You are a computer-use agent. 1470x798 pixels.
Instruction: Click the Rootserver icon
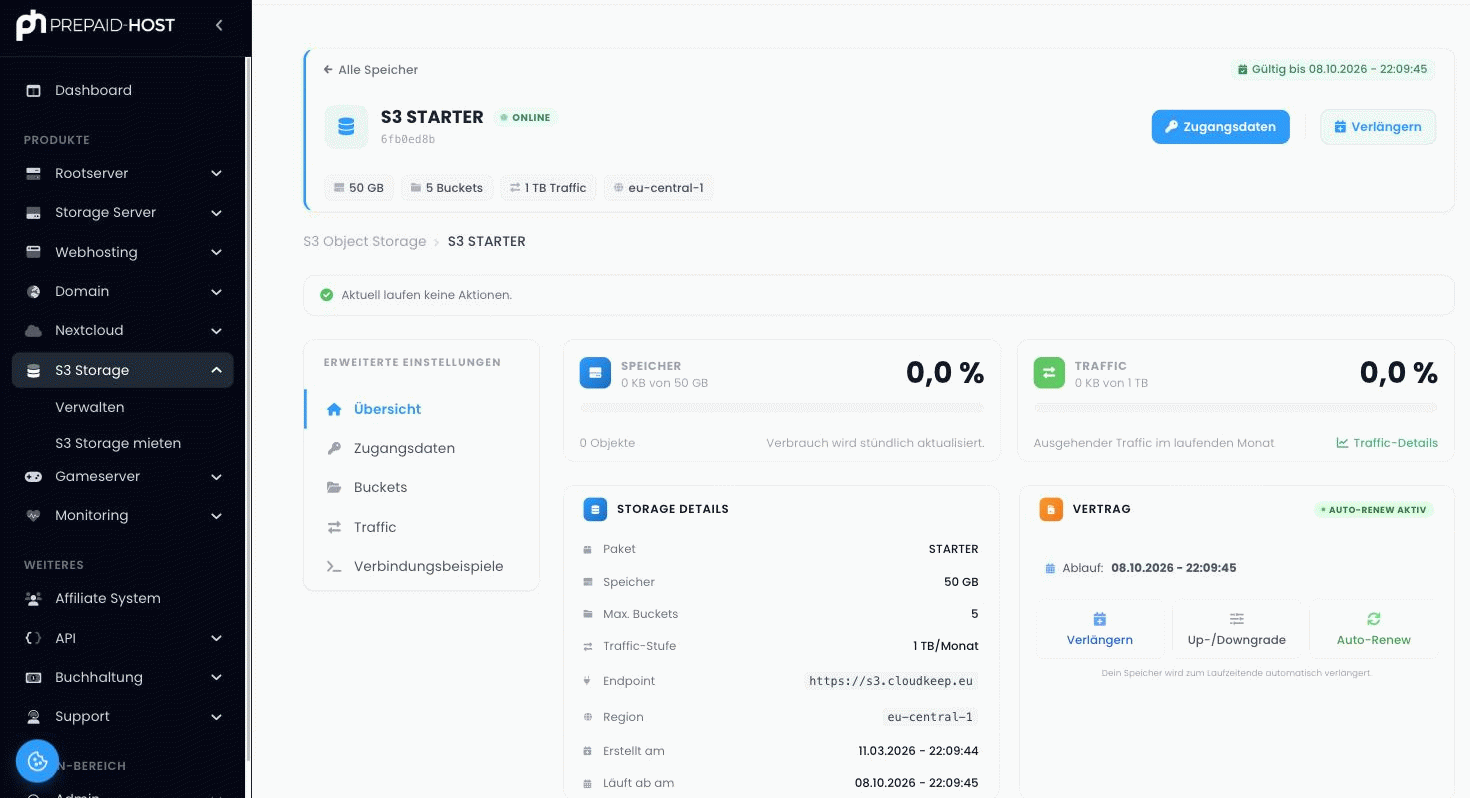[33, 173]
